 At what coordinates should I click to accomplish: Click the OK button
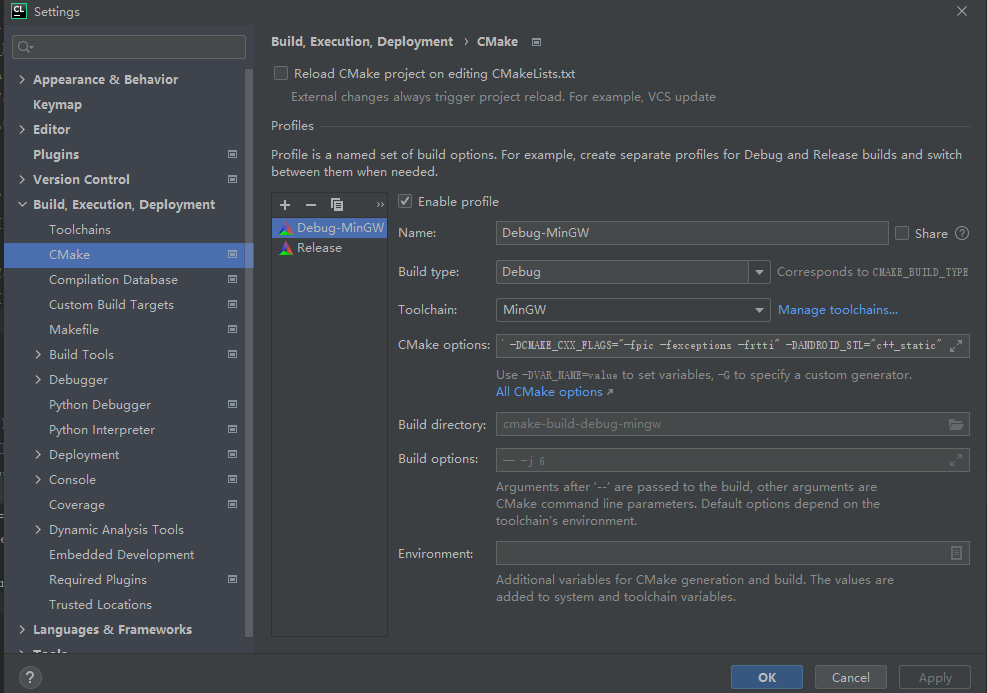(x=766, y=677)
